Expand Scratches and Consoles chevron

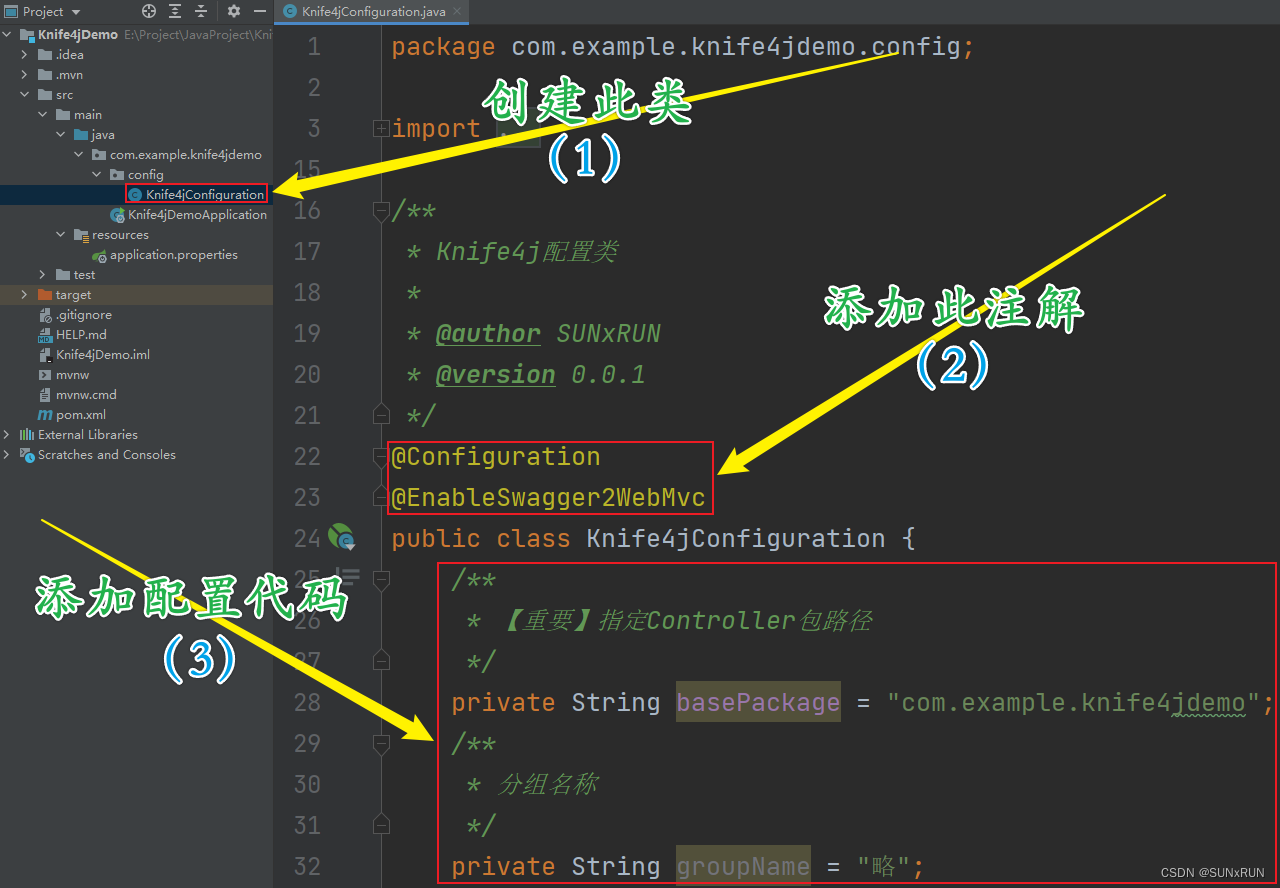pos(8,455)
